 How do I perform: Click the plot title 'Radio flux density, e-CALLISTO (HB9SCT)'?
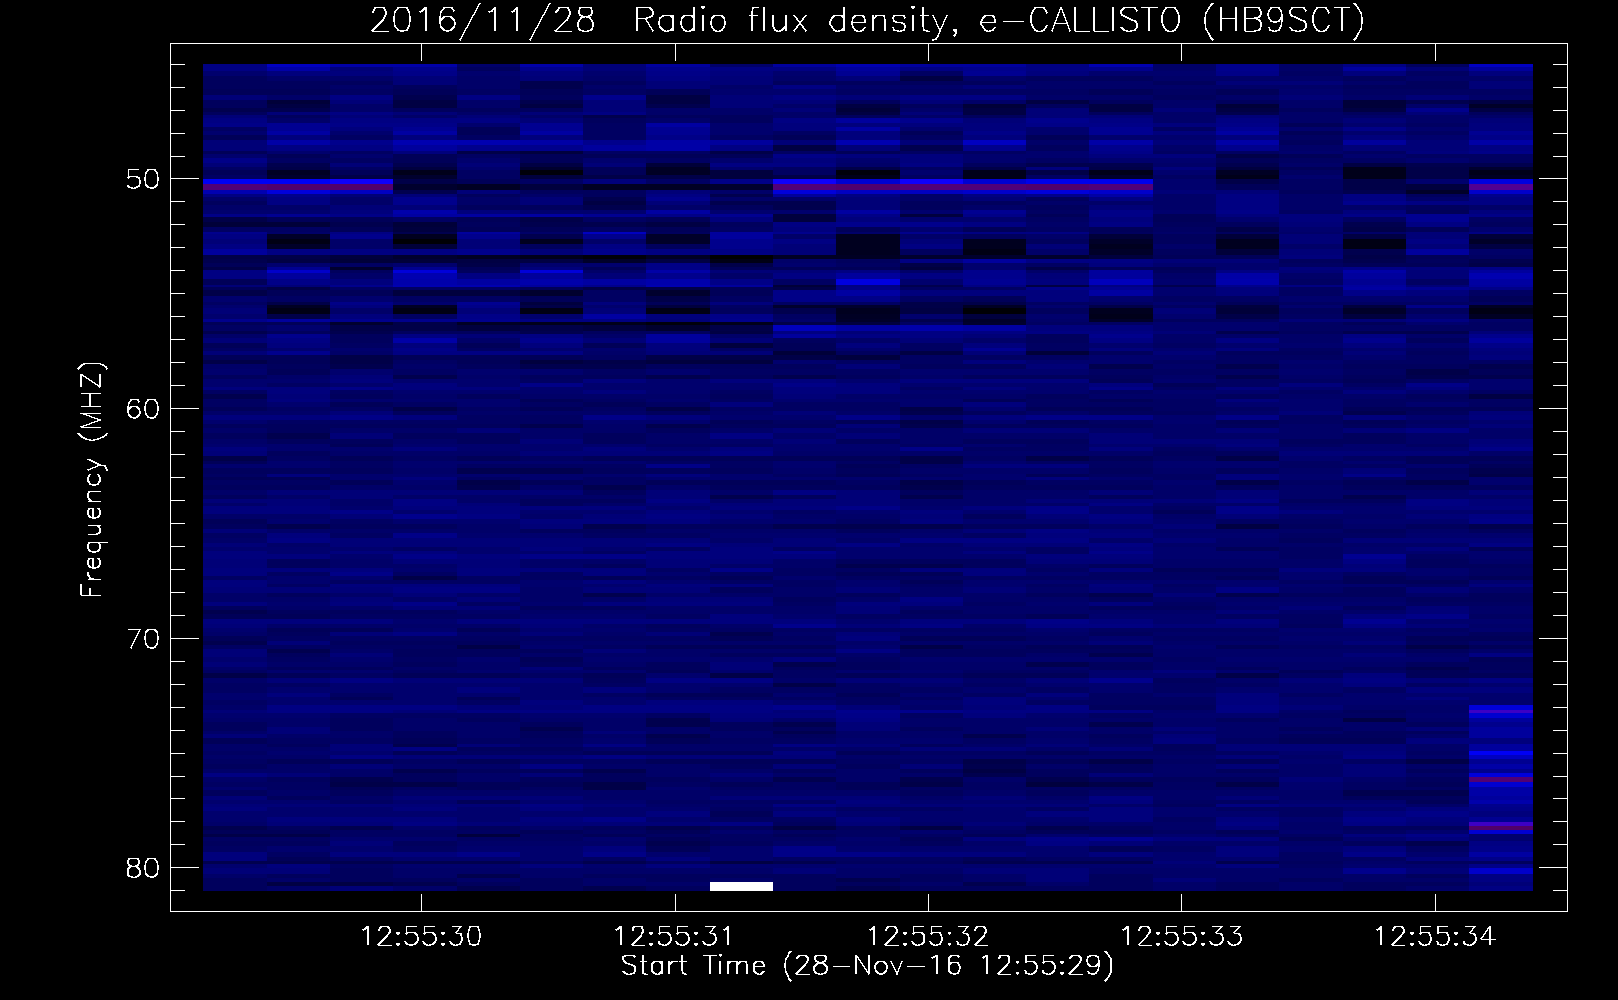tap(999, 20)
